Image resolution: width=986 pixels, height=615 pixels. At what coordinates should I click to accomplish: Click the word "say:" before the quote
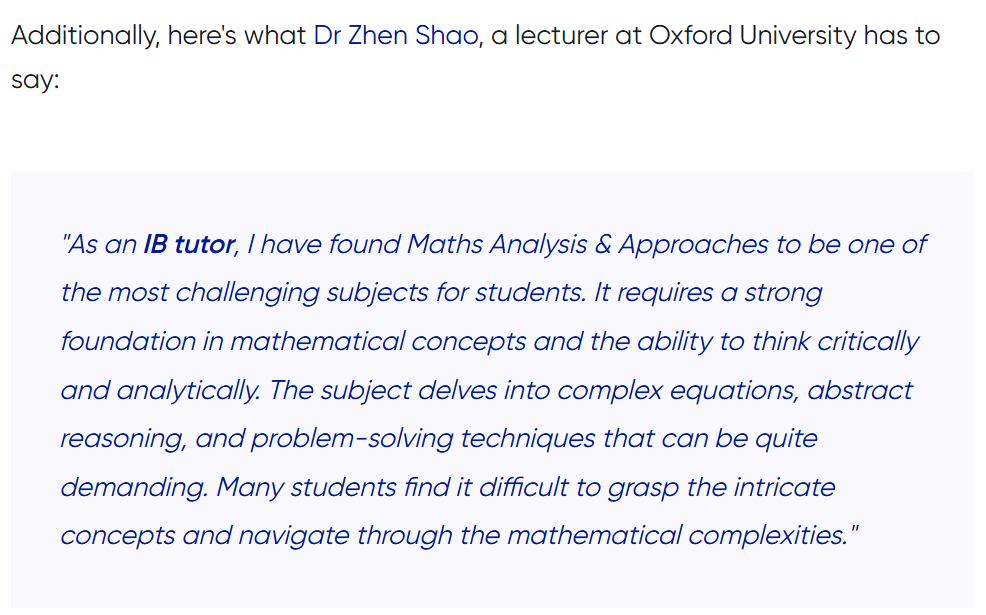click(x=36, y=80)
